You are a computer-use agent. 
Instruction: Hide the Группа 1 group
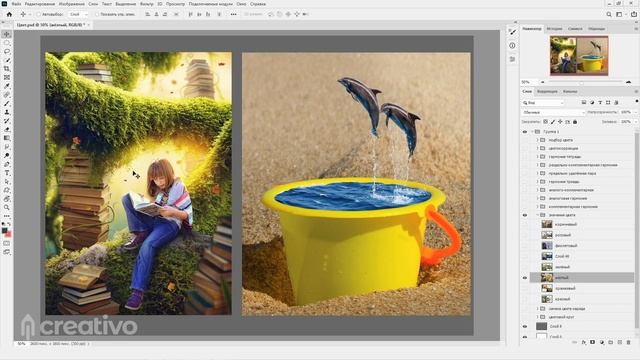(x=525, y=132)
